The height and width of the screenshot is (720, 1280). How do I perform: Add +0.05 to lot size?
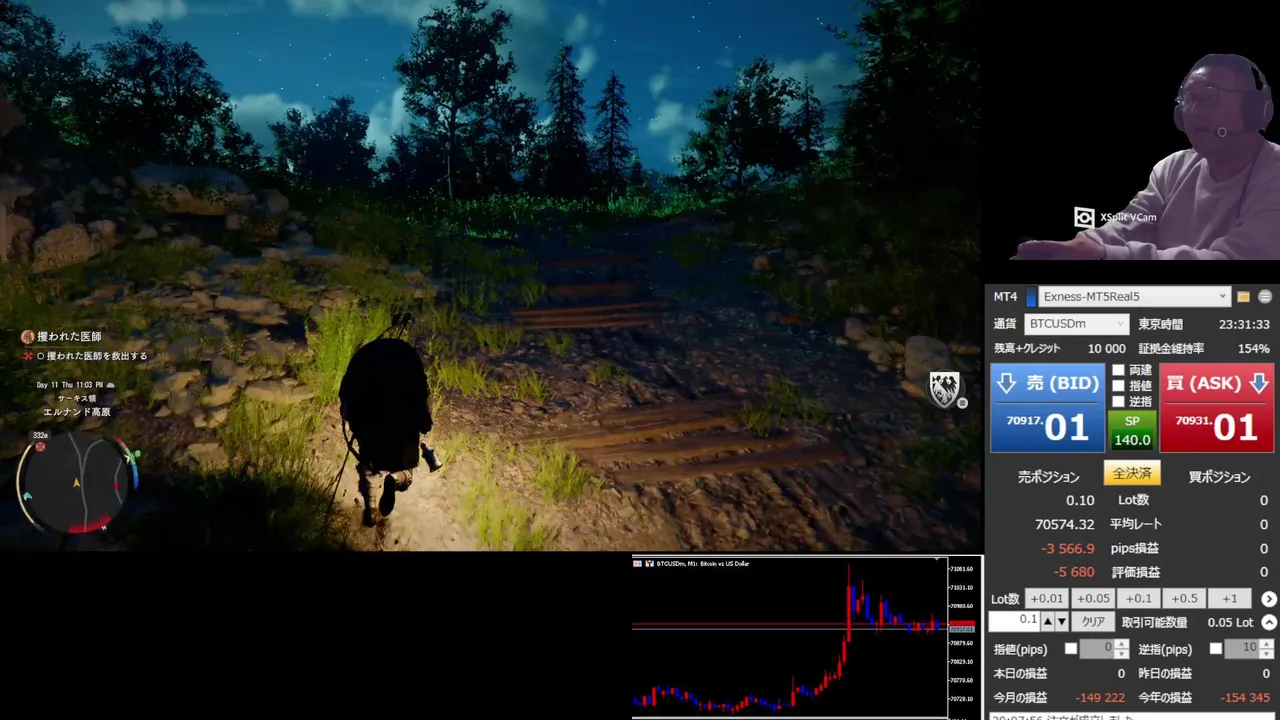(x=1093, y=599)
